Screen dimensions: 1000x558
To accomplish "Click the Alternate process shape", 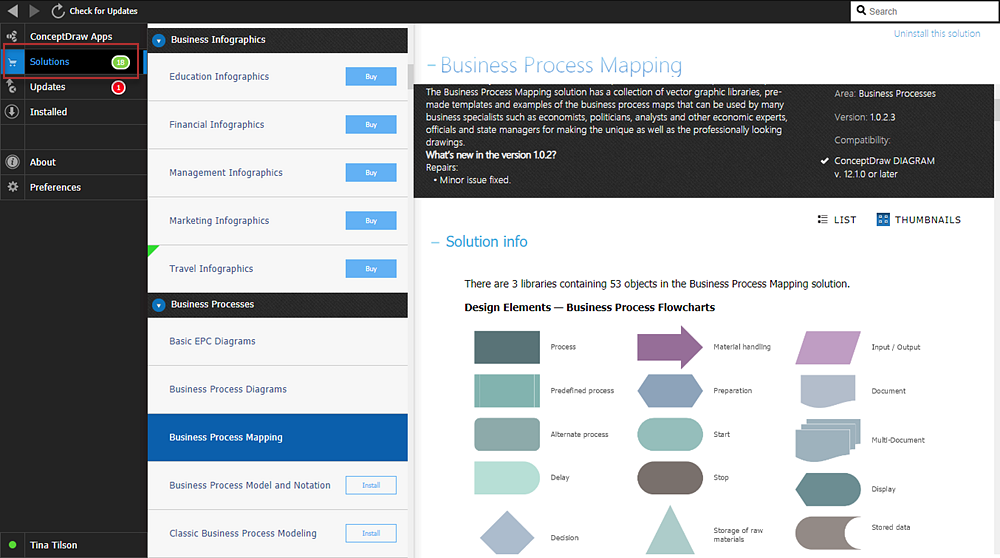I will 507,434.
